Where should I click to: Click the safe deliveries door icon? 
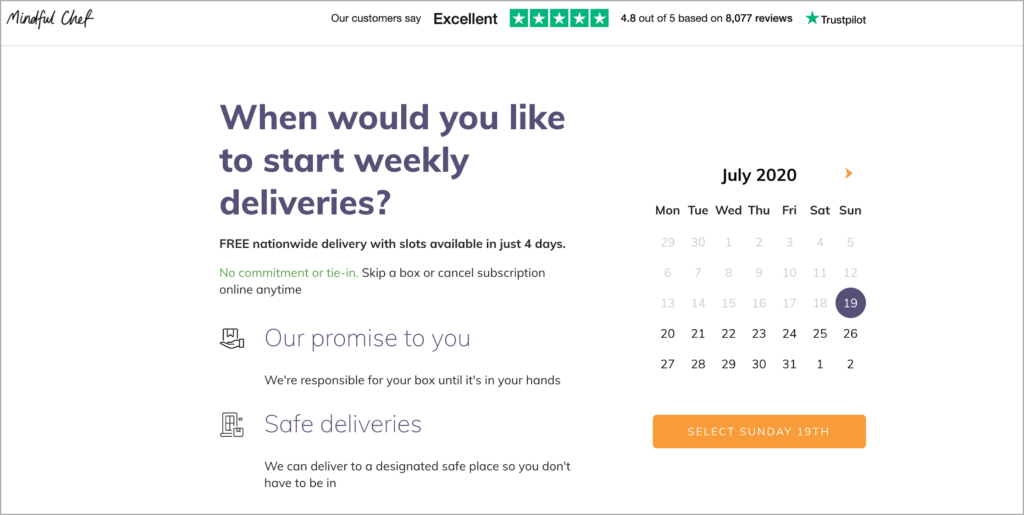tap(232, 425)
